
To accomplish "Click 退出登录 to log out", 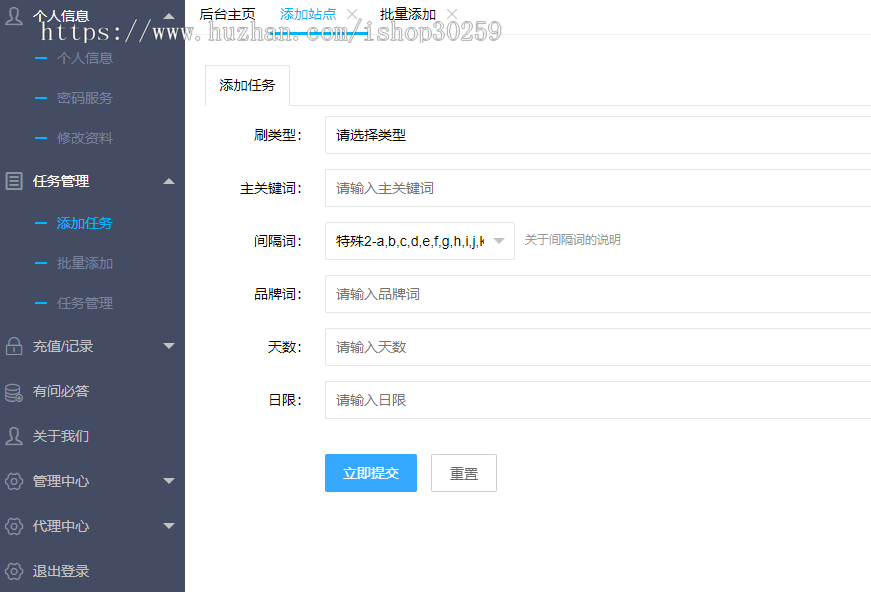I will 61,571.
